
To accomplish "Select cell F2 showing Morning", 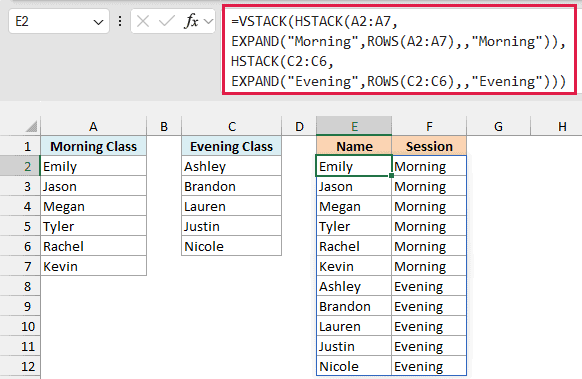I will 429,166.
